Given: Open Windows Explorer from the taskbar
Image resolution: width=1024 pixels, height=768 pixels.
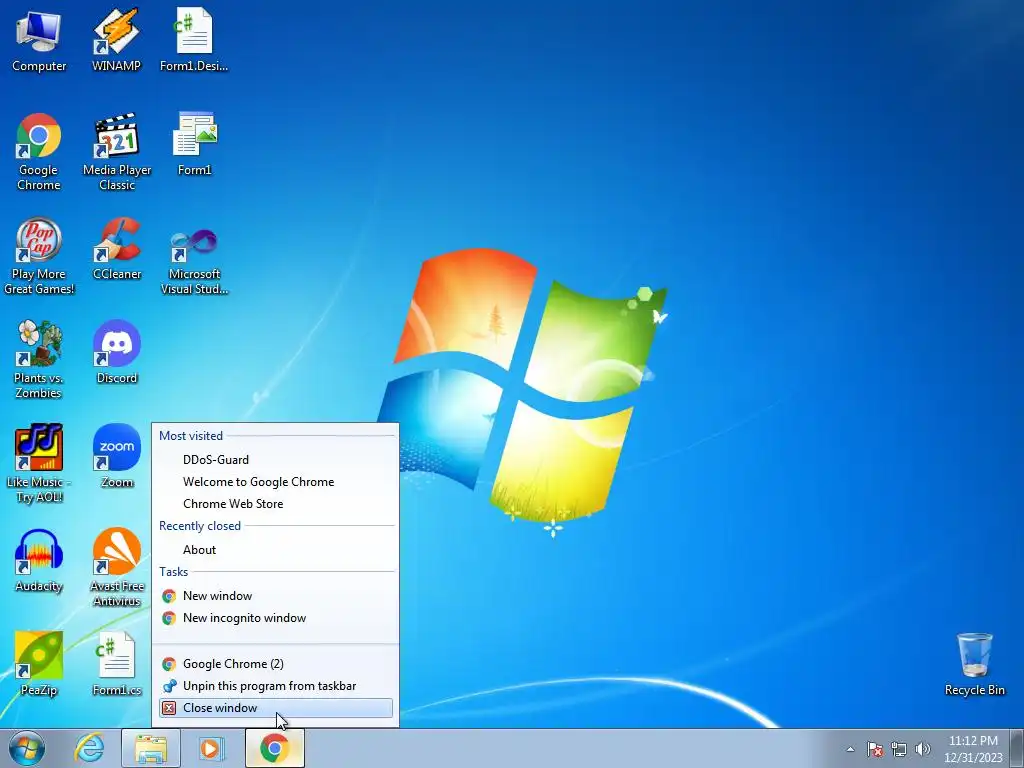Looking at the screenshot, I should [x=151, y=748].
